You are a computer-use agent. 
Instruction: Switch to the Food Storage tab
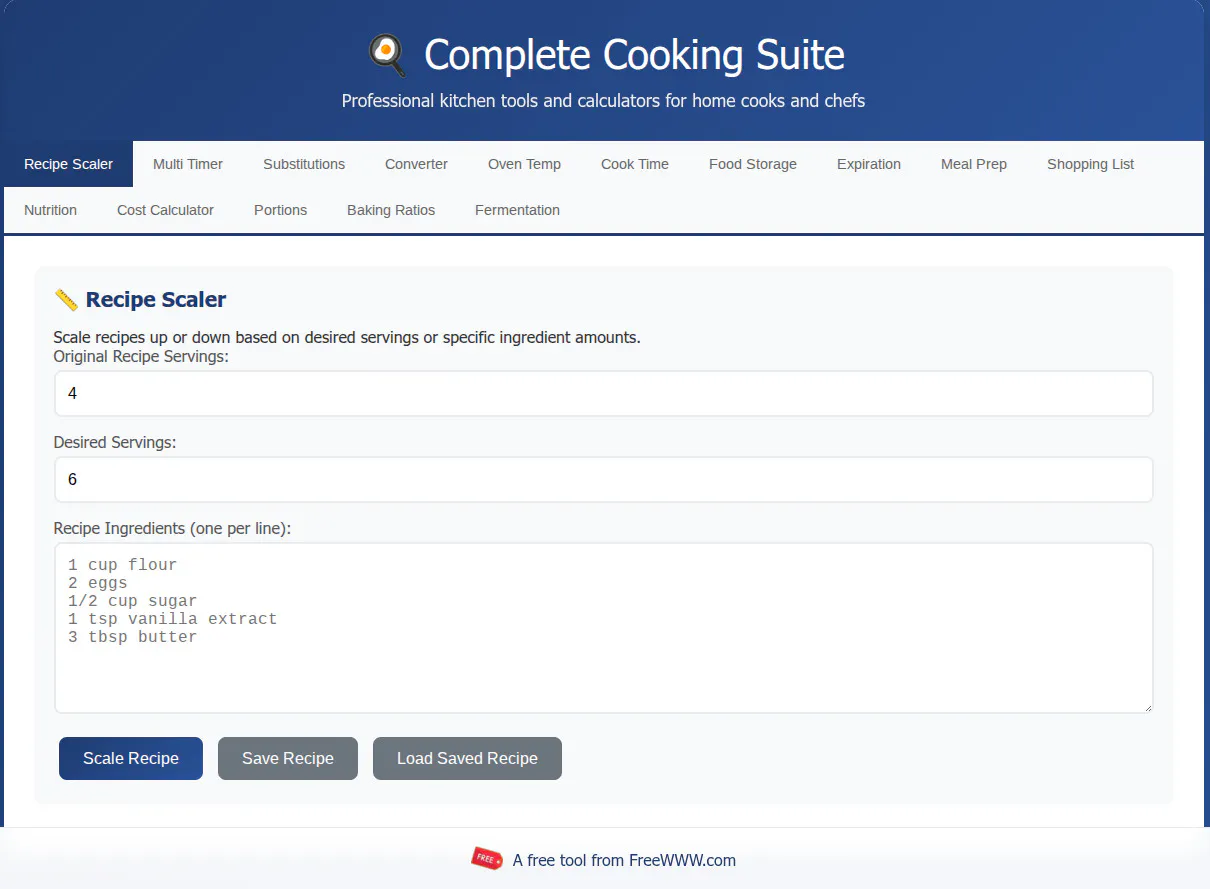pyautogui.click(x=753, y=164)
